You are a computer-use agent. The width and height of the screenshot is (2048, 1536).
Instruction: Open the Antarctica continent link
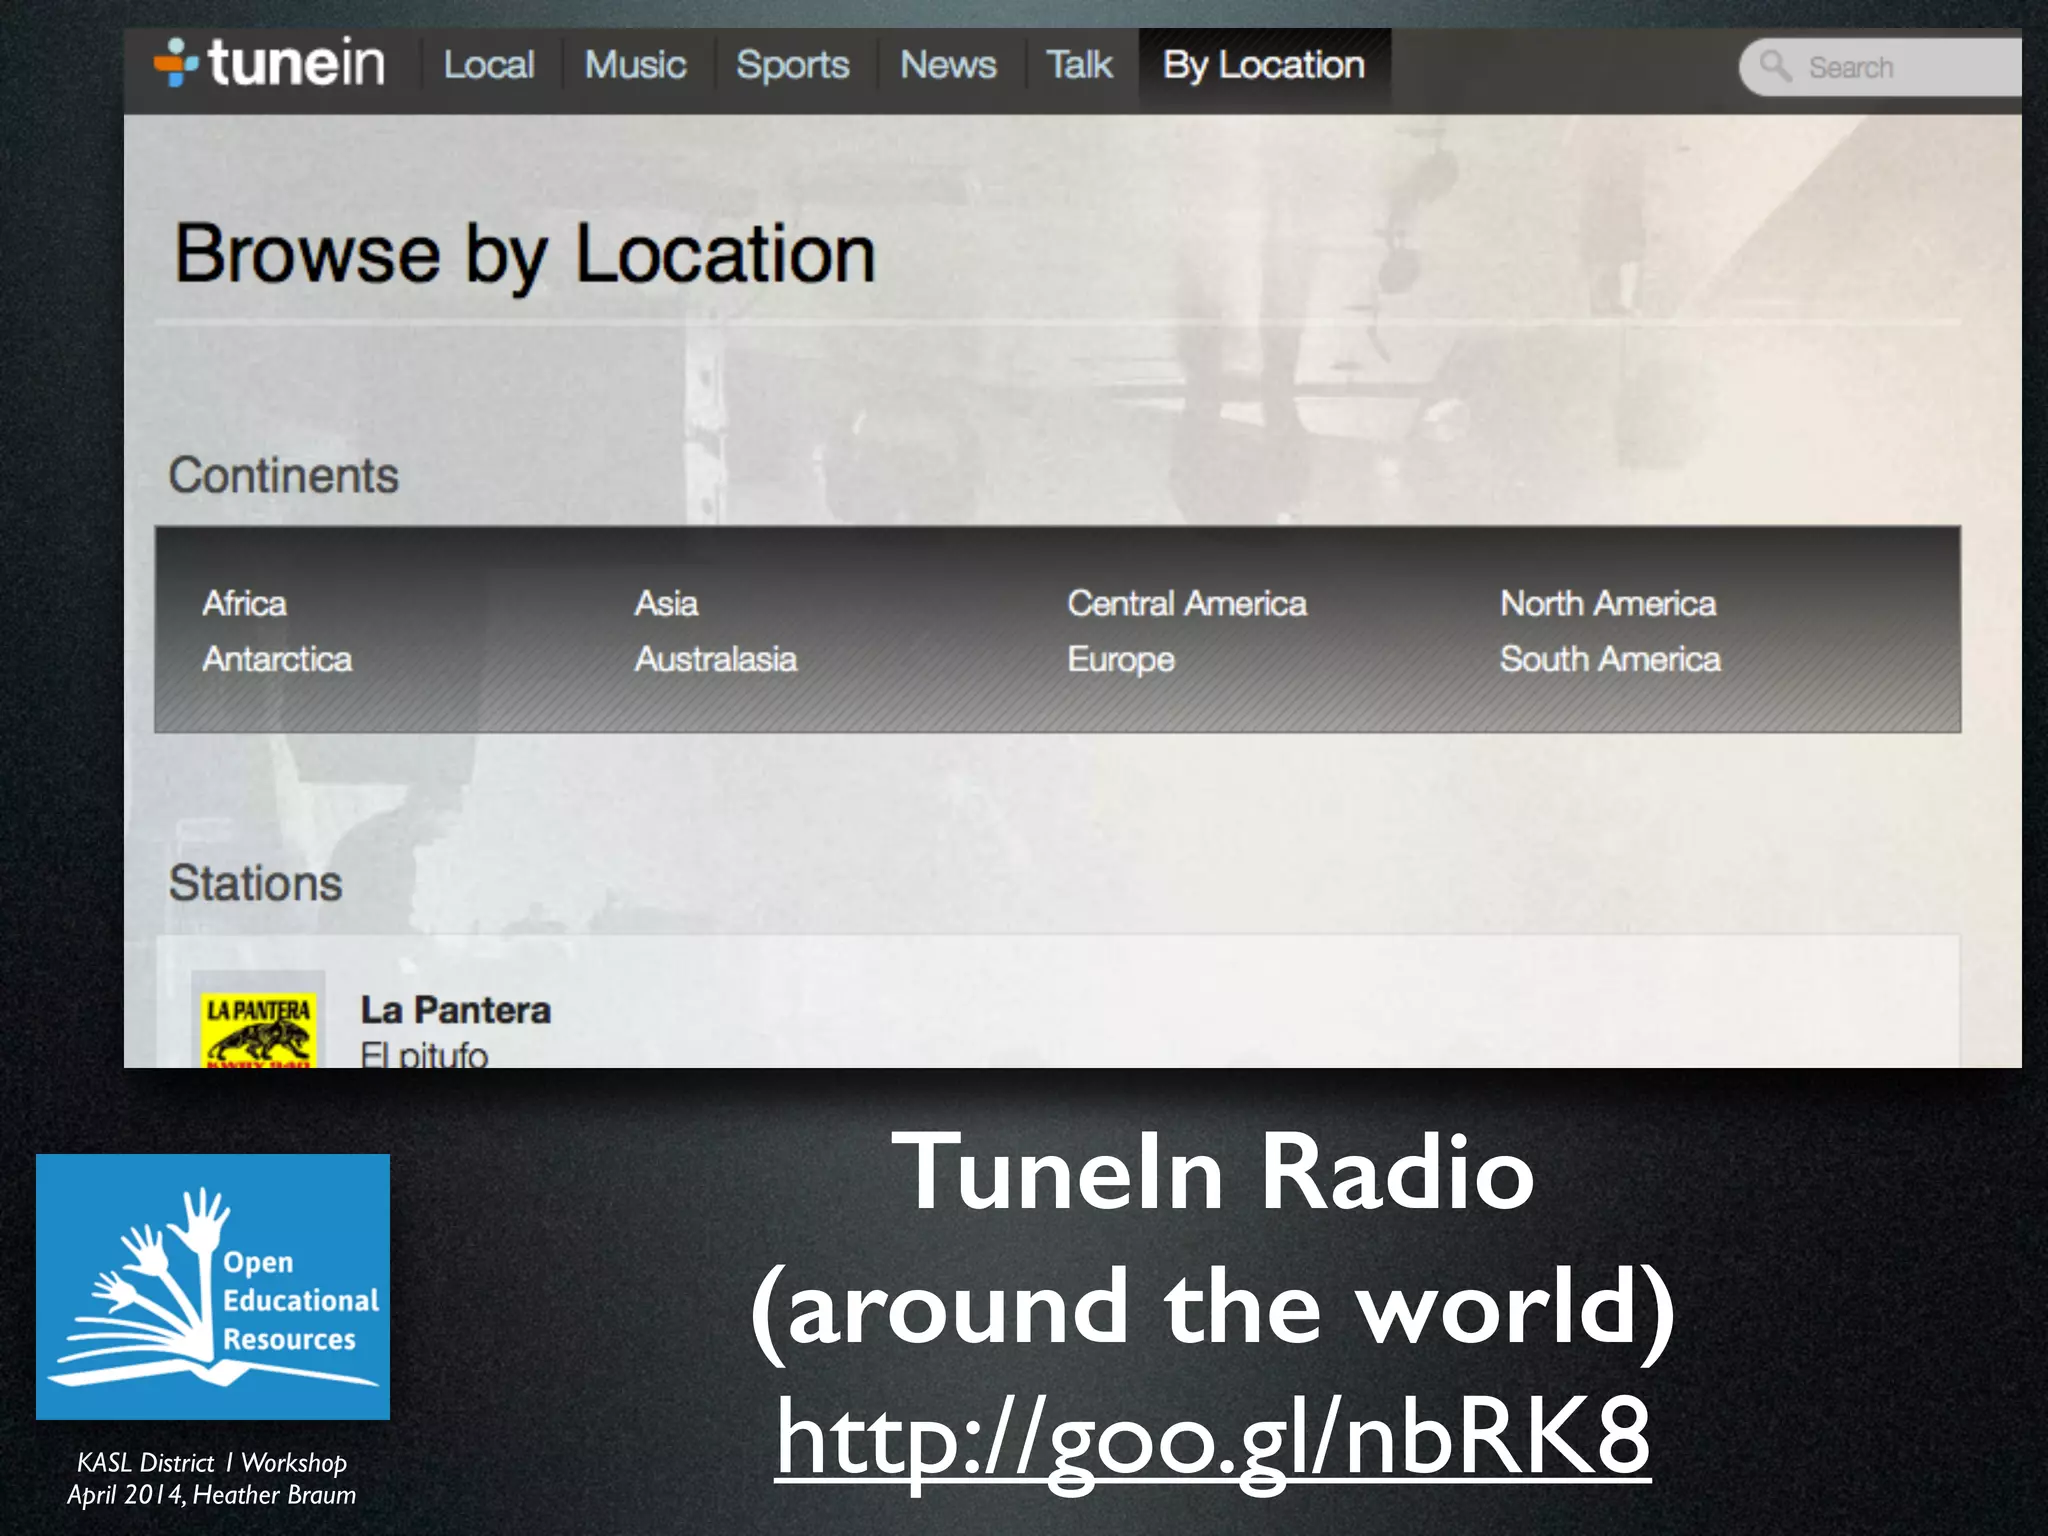pos(277,659)
